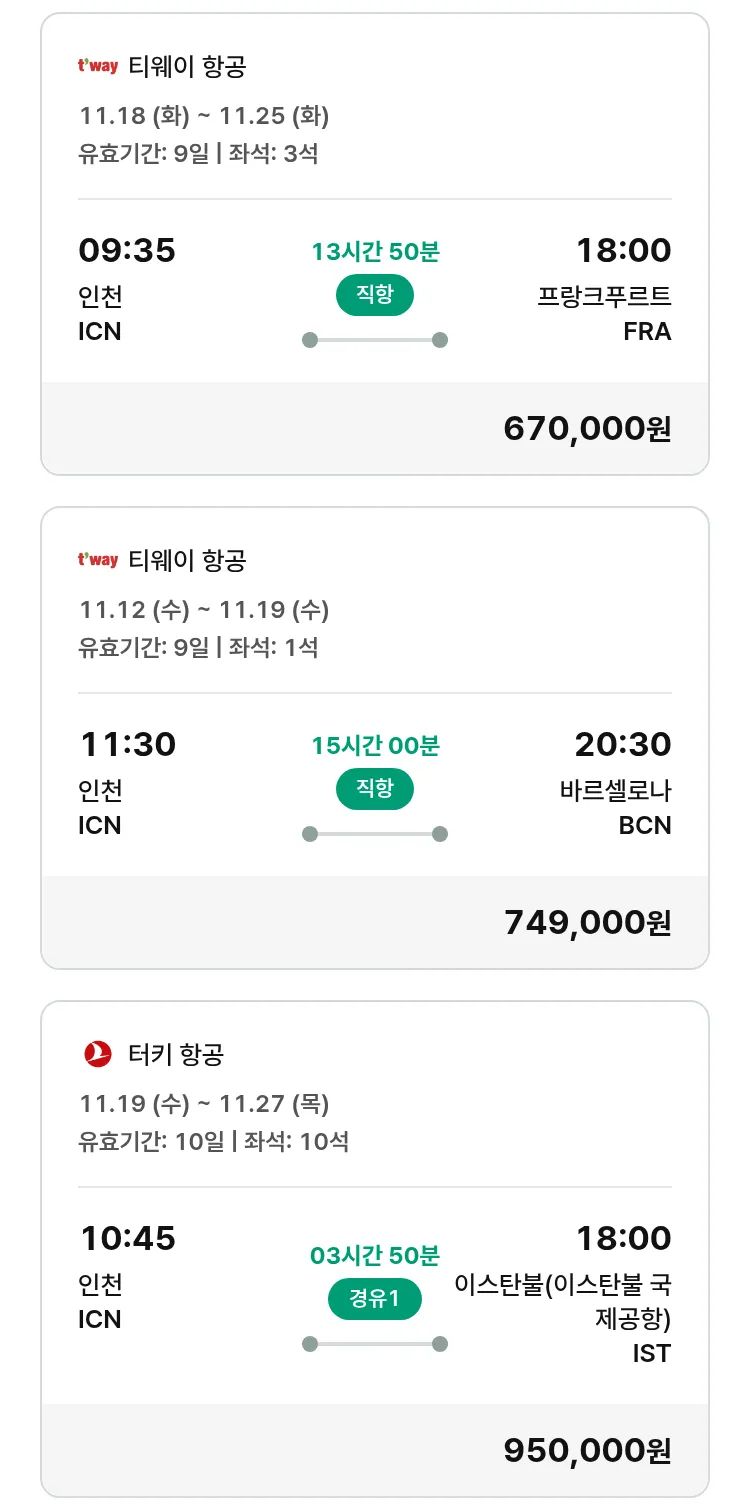Select the 670,000원 Frankfurt fare

coord(587,428)
